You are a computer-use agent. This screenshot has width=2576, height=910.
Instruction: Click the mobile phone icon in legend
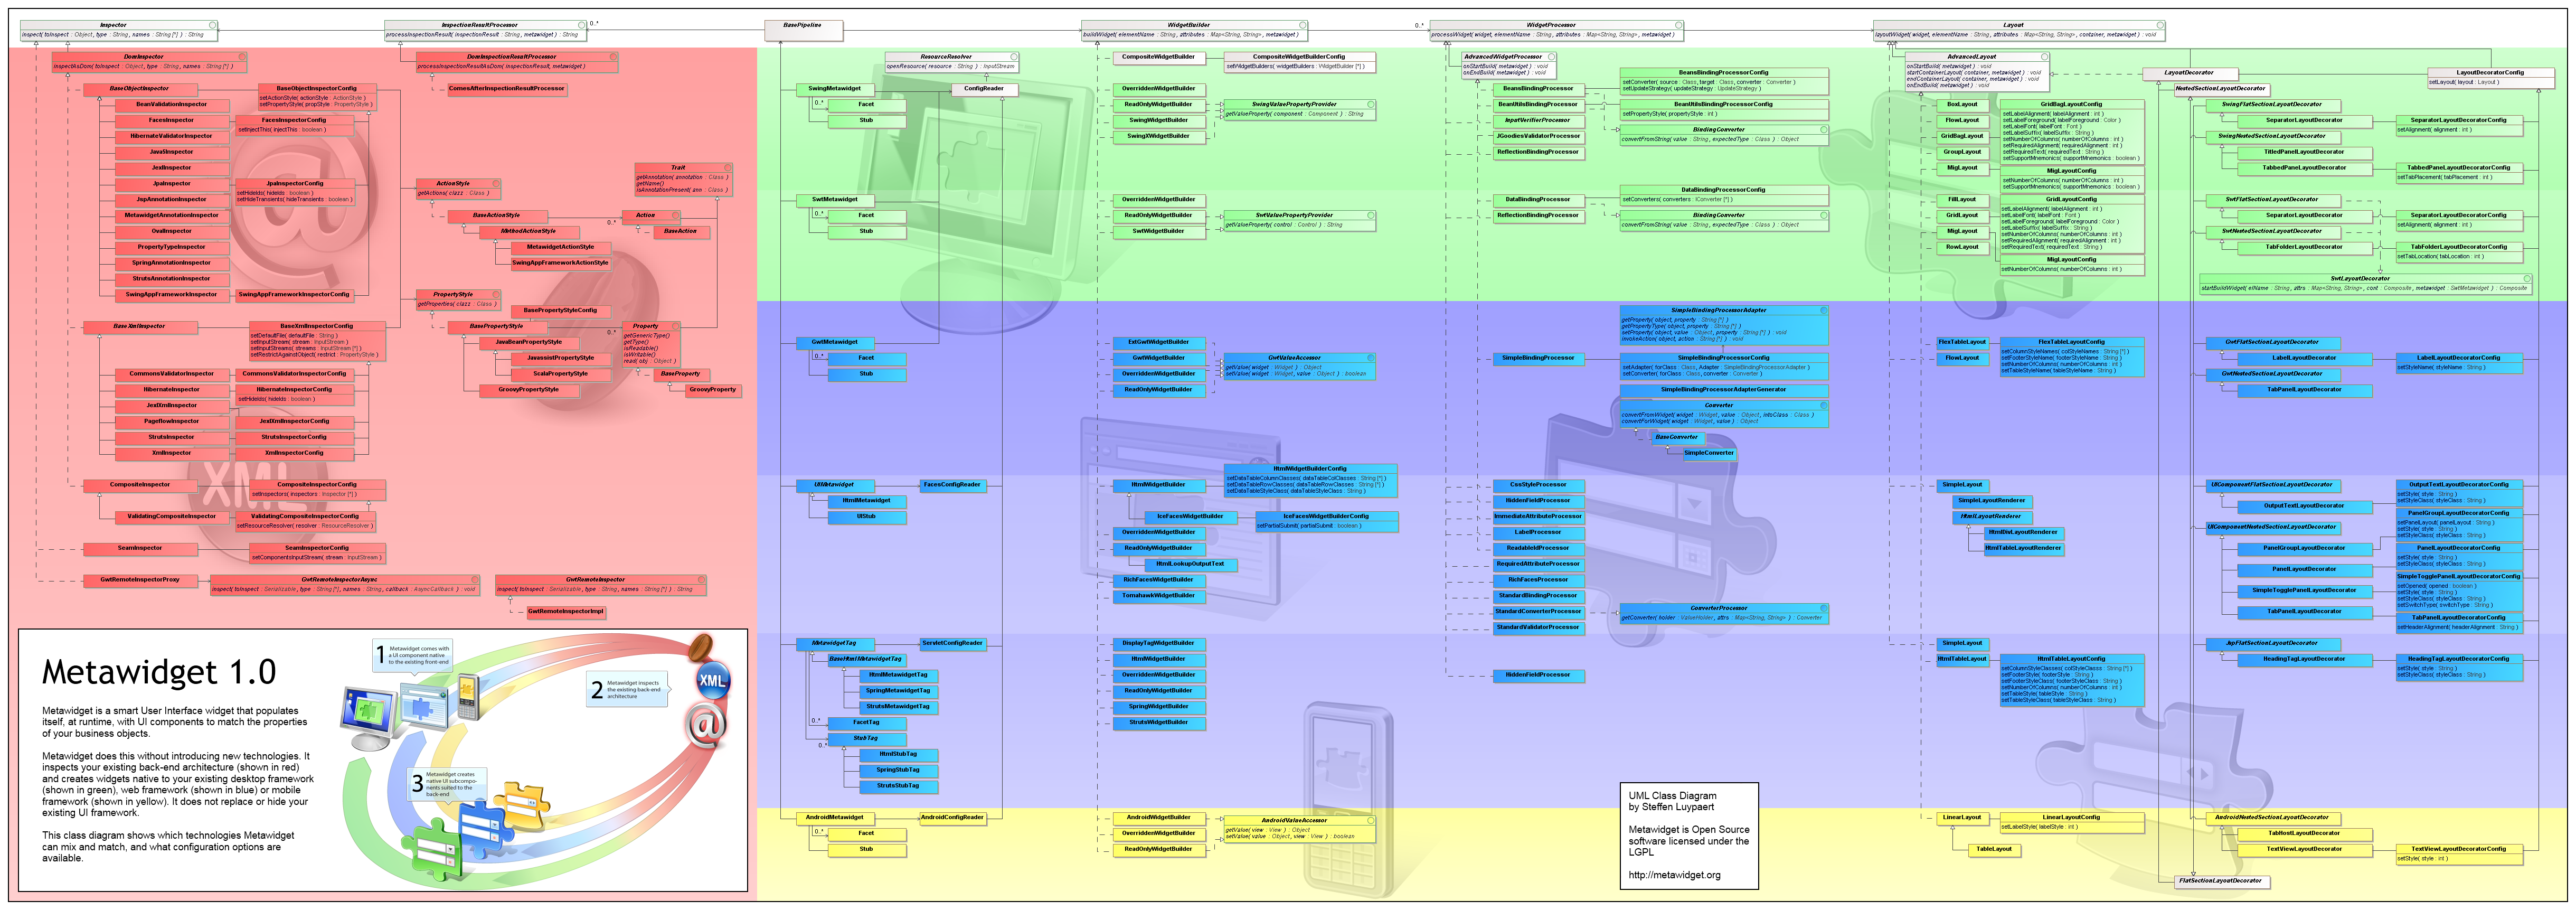[468, 697]
